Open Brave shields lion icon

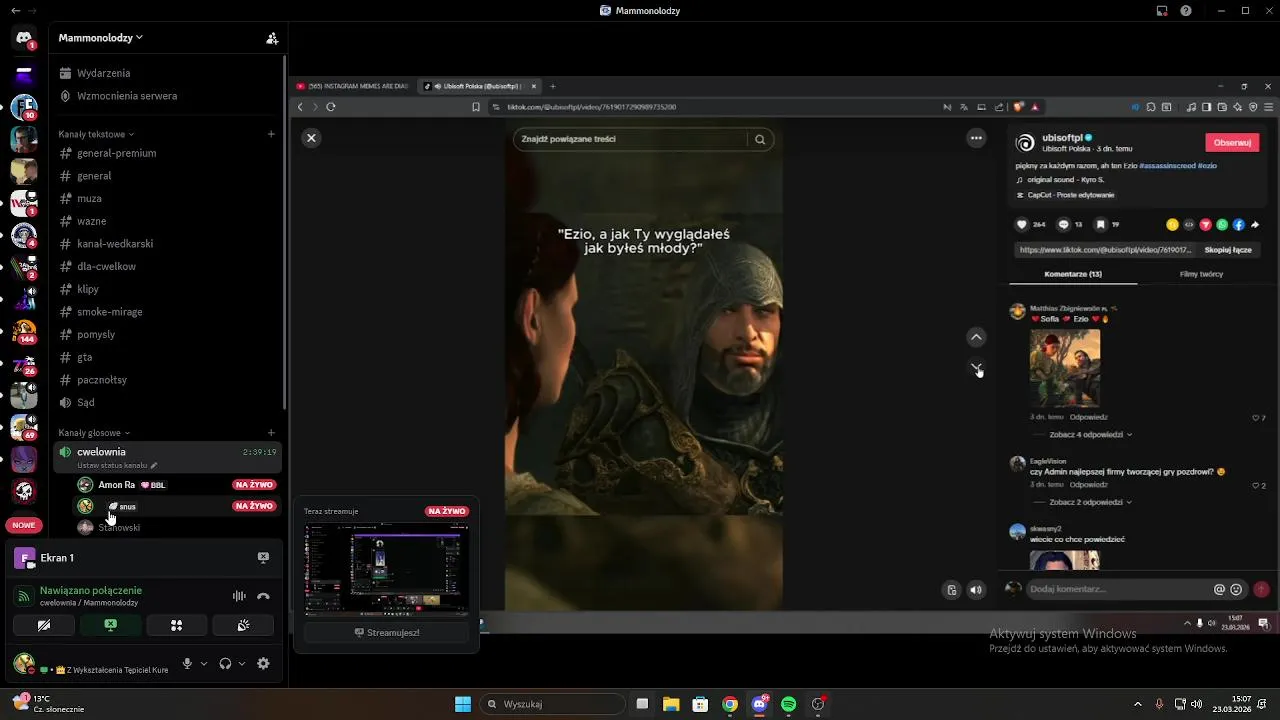point(1019,107)
